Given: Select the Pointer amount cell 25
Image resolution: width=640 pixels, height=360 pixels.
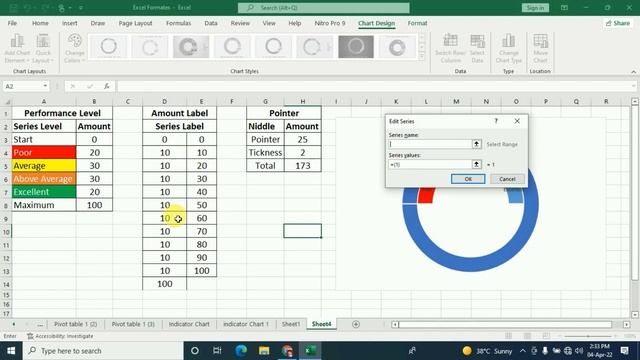Looking at the screenshot, I should click(302, 140).
